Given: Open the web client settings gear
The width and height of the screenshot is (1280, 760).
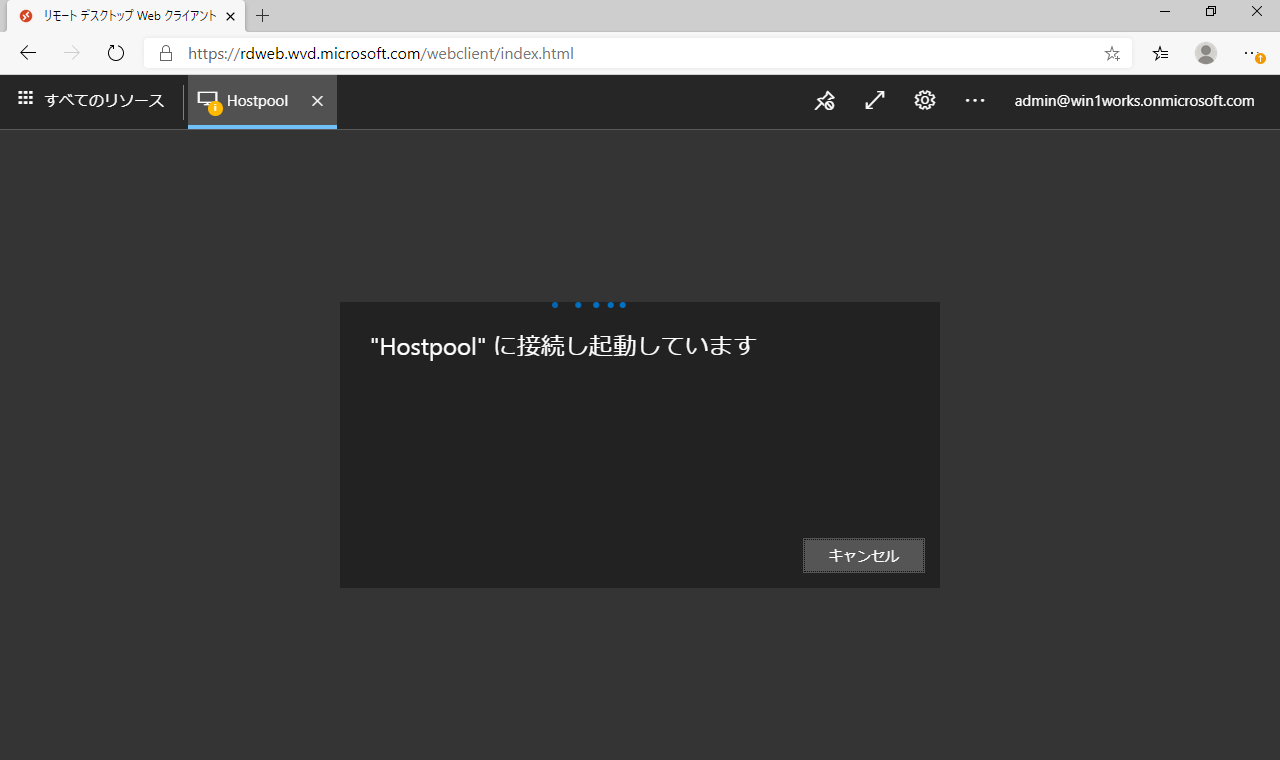Looking at the screenshot, I should (x=925, y=101).
